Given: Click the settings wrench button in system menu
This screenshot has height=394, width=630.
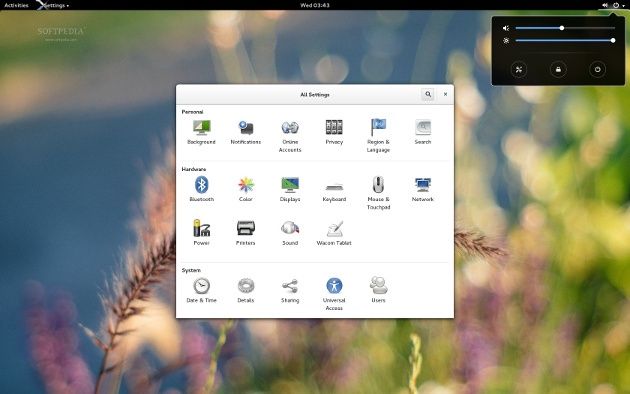Looking at the screenshot, I should click(519, 69).
